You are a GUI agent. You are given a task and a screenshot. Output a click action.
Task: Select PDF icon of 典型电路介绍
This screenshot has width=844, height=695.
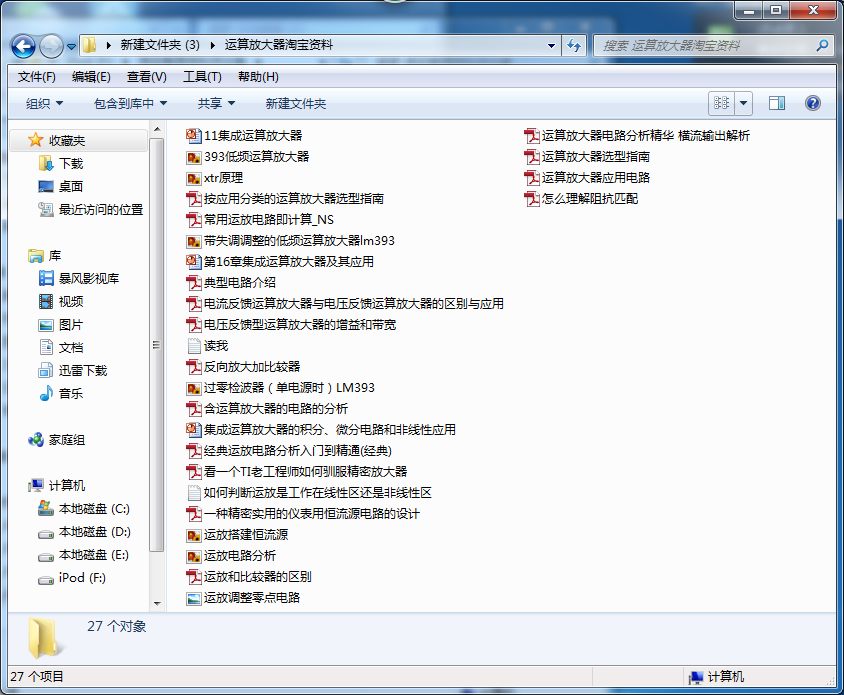pyautogui.click(x=193, y=283)
